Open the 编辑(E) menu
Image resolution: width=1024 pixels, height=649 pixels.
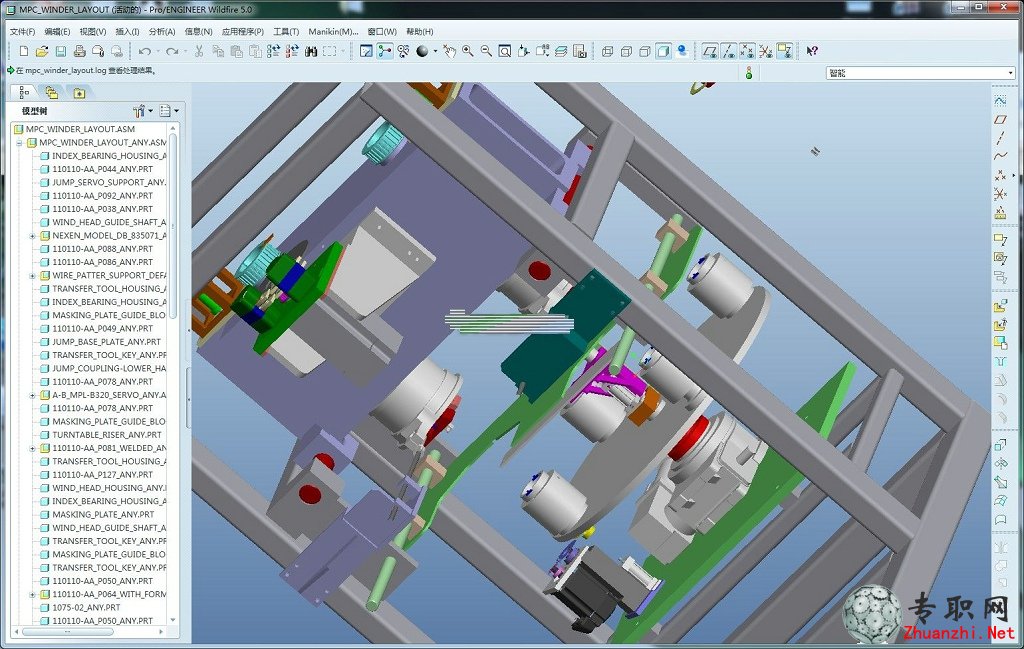click(57, 31)
